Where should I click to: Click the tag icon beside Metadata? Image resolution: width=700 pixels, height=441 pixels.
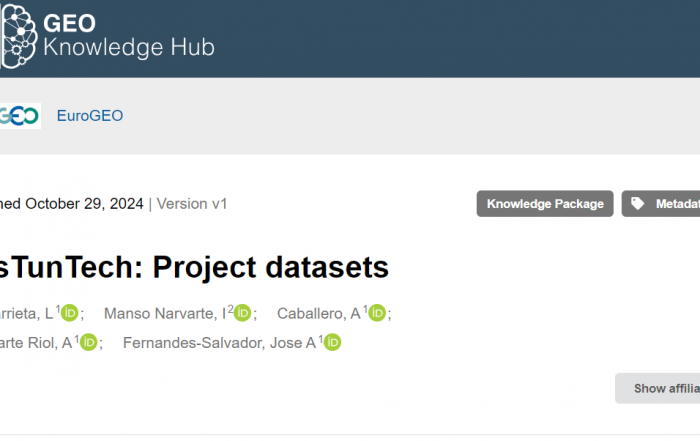pyautogui.click(x=638, y=204)
